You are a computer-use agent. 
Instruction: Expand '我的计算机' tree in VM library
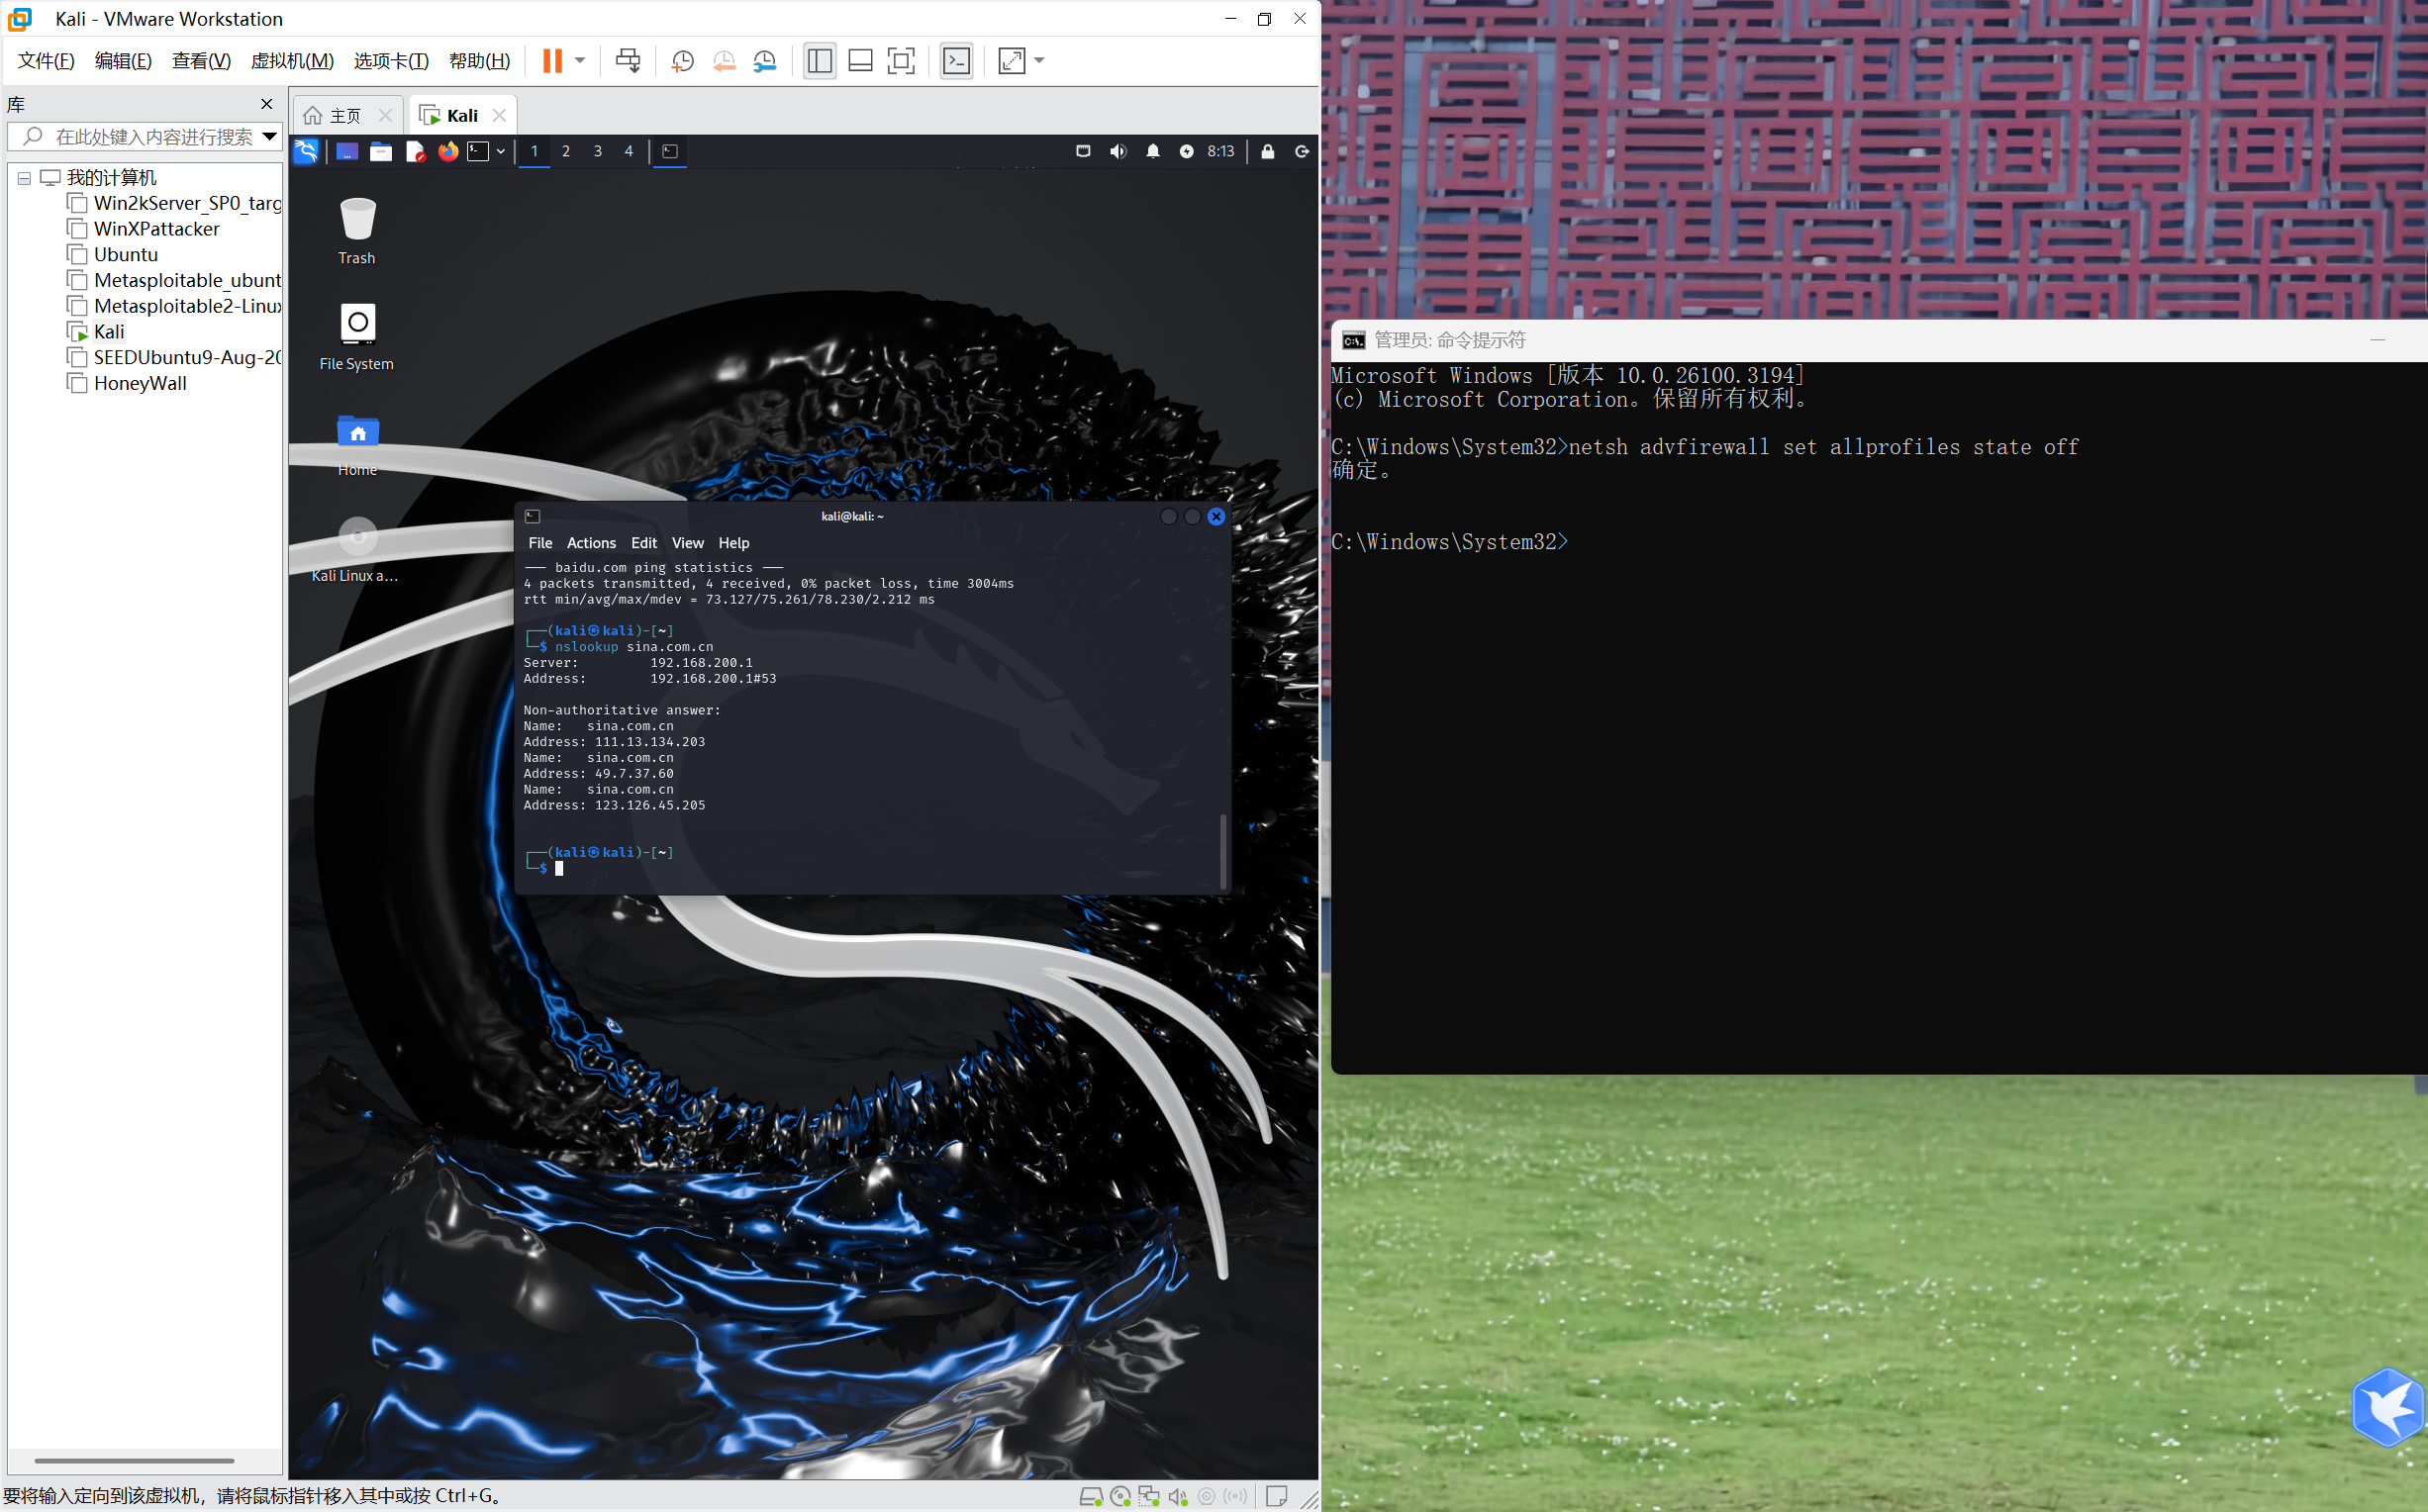[x=26, y=176]
